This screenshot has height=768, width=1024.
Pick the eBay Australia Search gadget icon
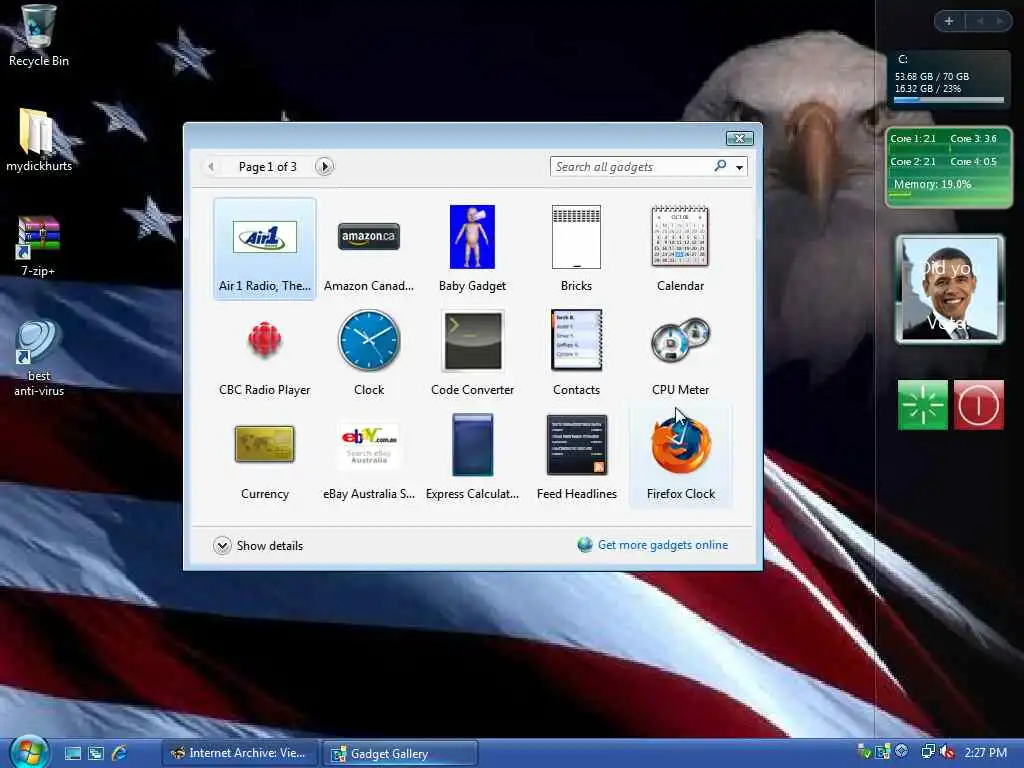[x=369, y=445]
